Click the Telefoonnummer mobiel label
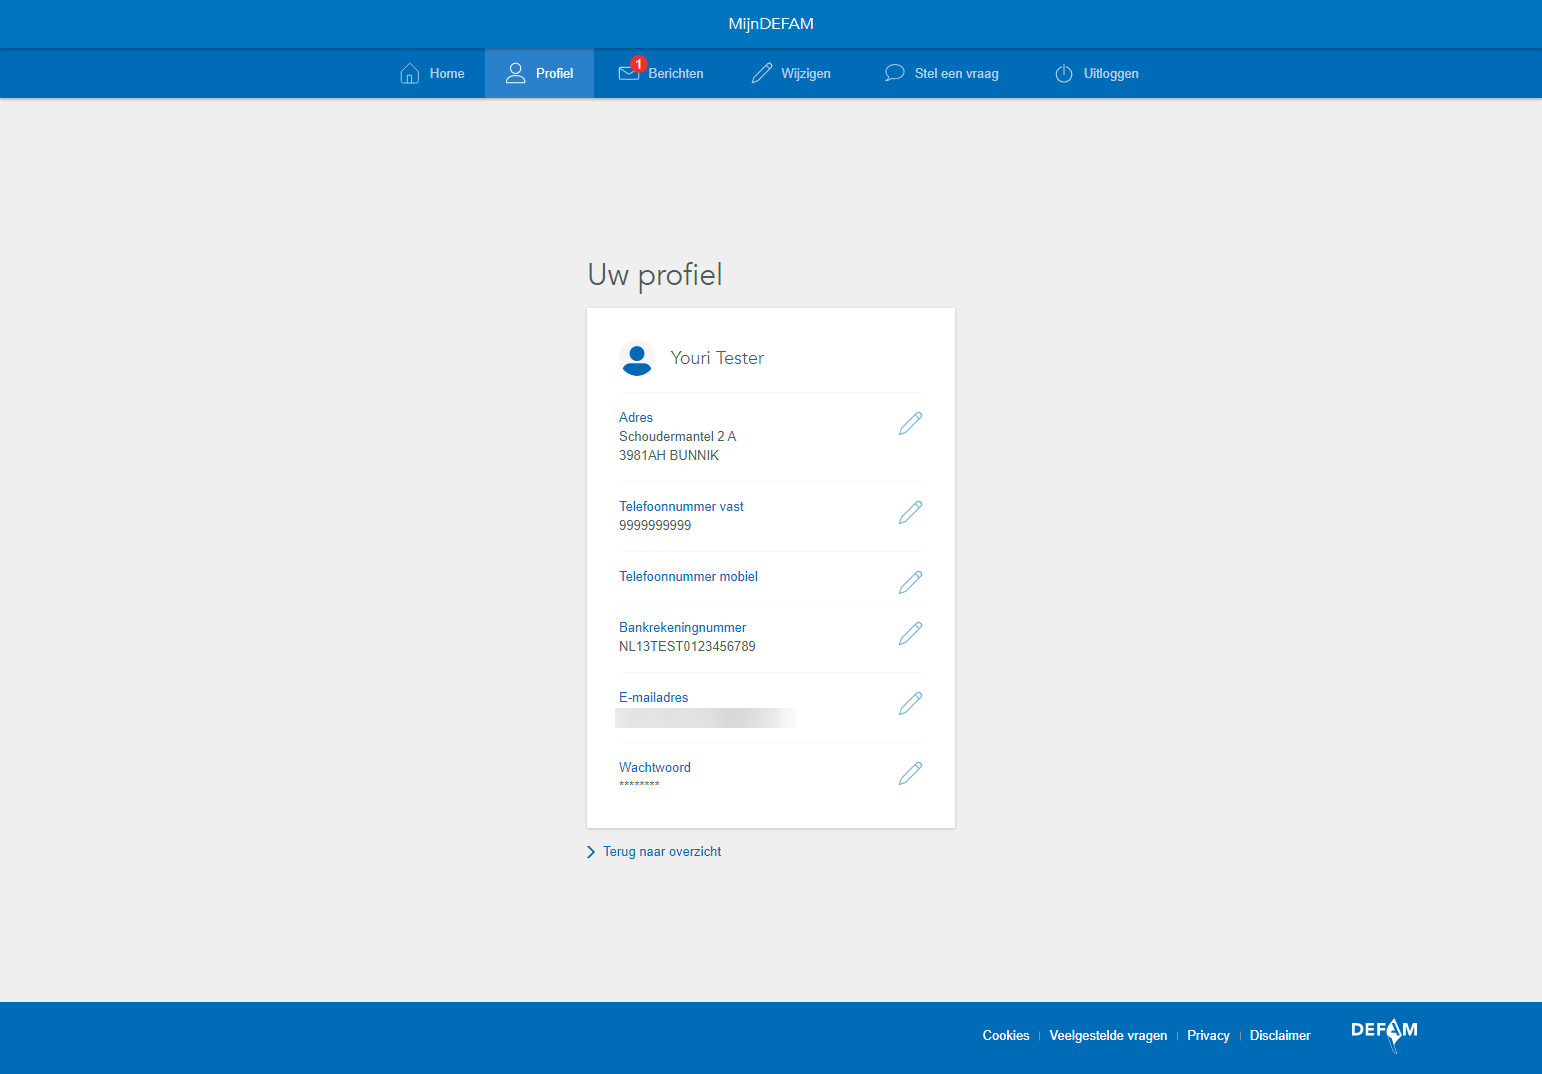Viewport: 1542px width, 1074px height. pos(688,577)
